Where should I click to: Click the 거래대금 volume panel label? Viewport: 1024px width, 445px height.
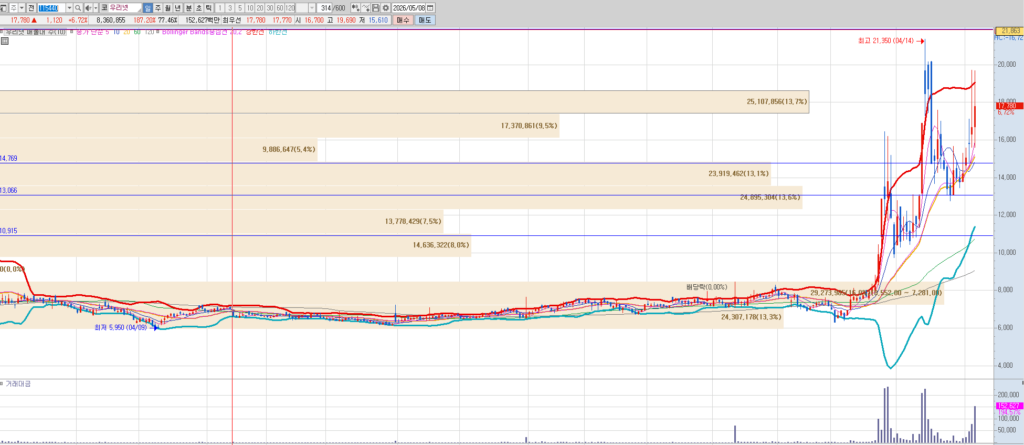(18, 384)
